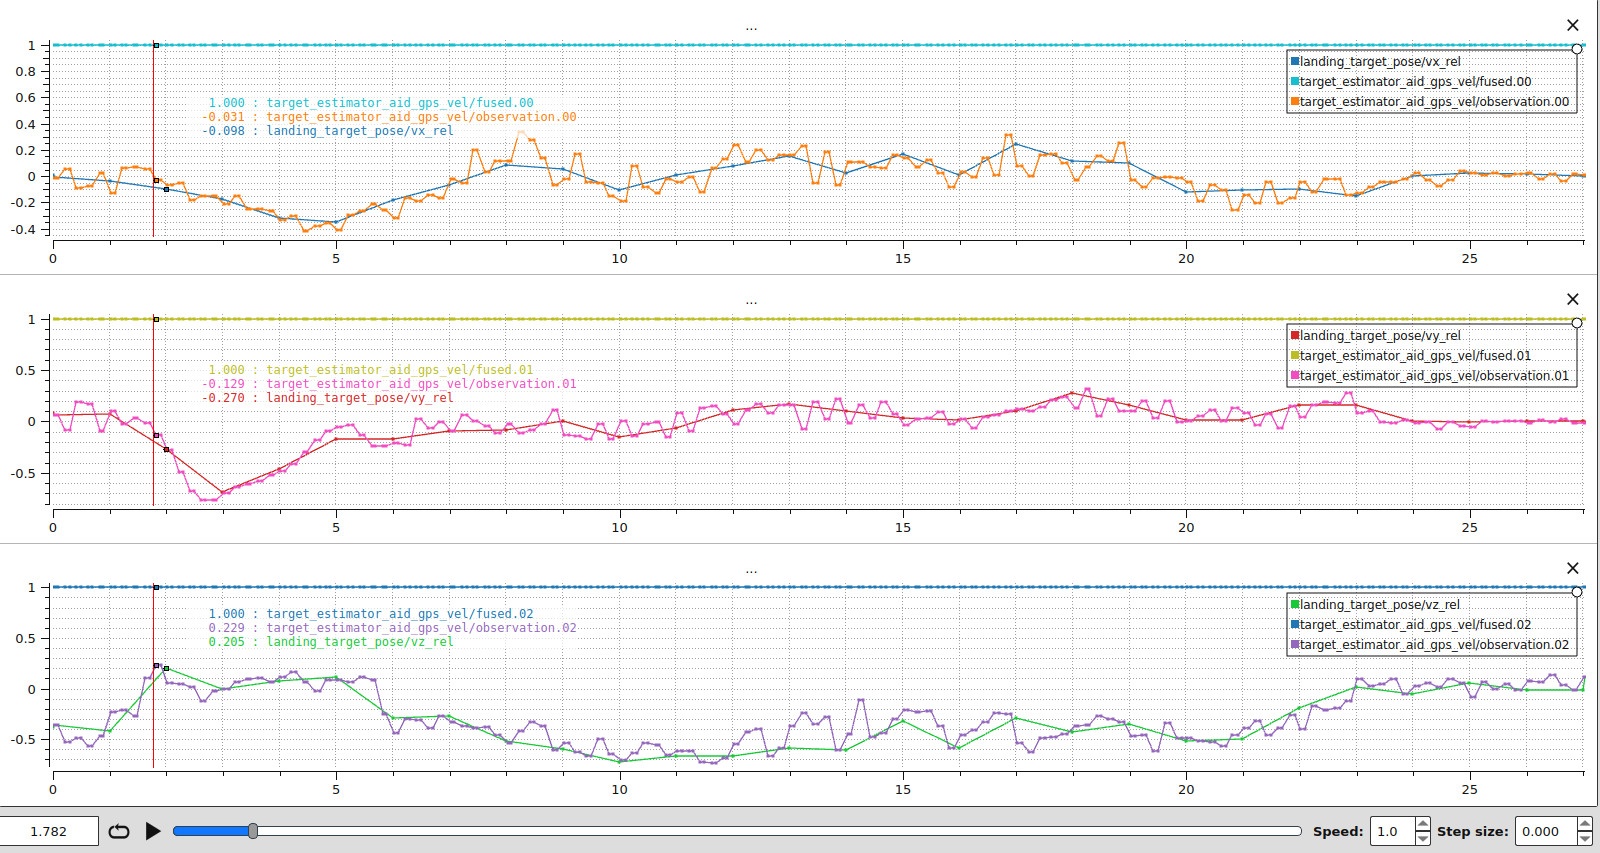Toggle the loop playback icon
Image resolution: width=1600 pixels, height=853 pixels.
[119, 831]
